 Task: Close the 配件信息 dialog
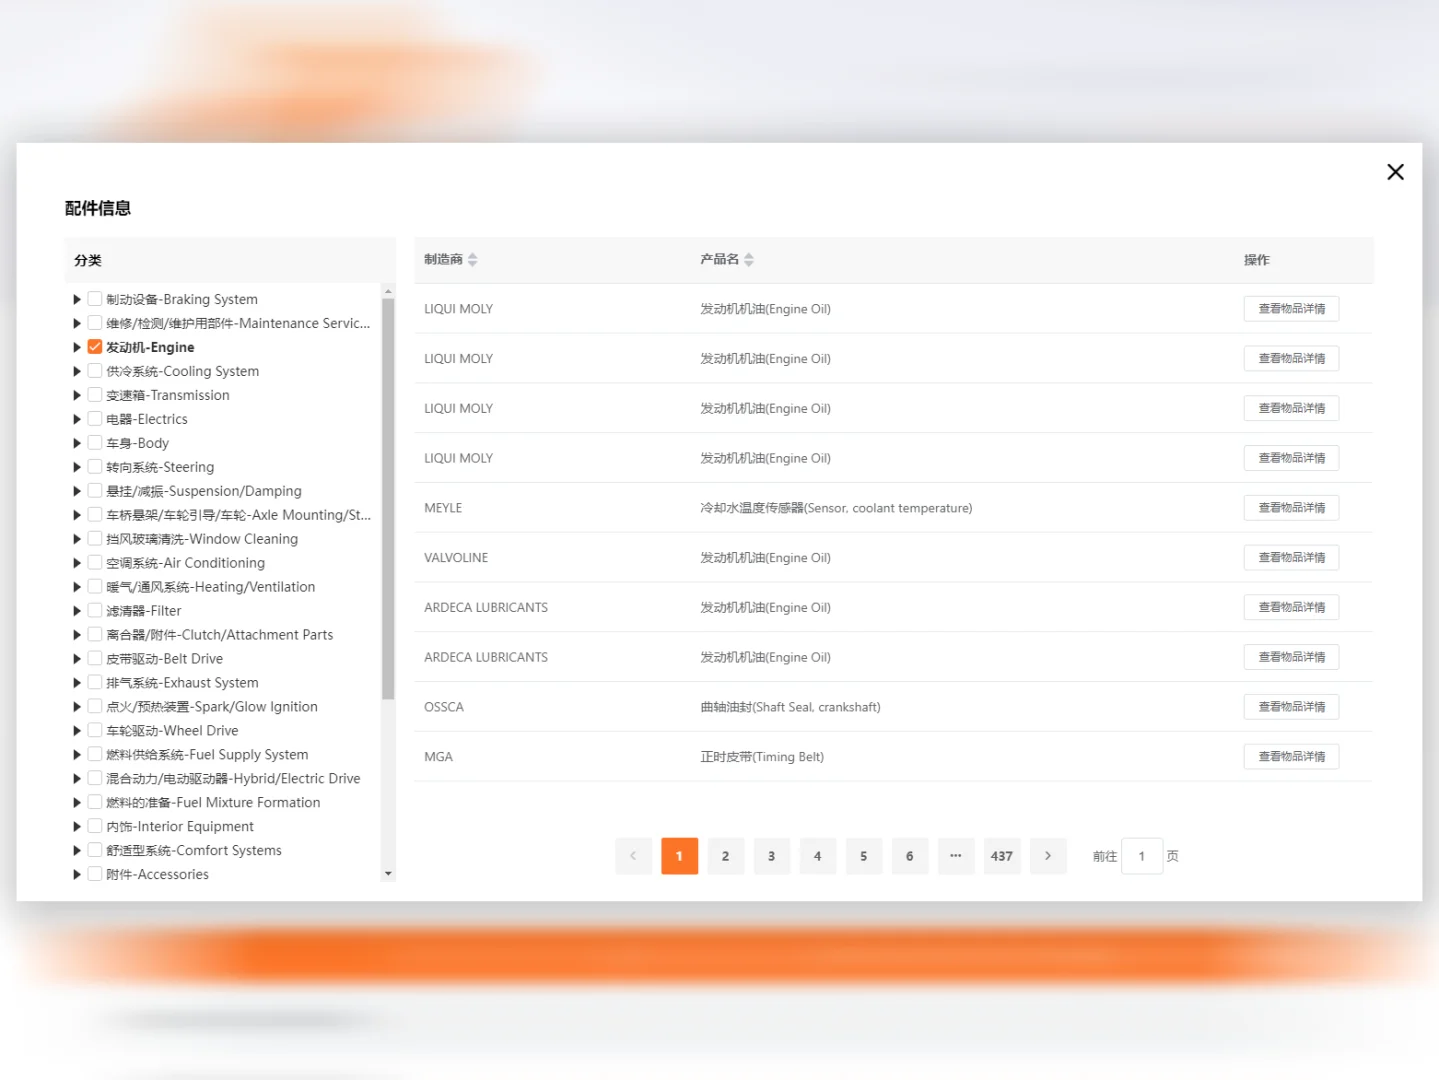click(1395, 172)
